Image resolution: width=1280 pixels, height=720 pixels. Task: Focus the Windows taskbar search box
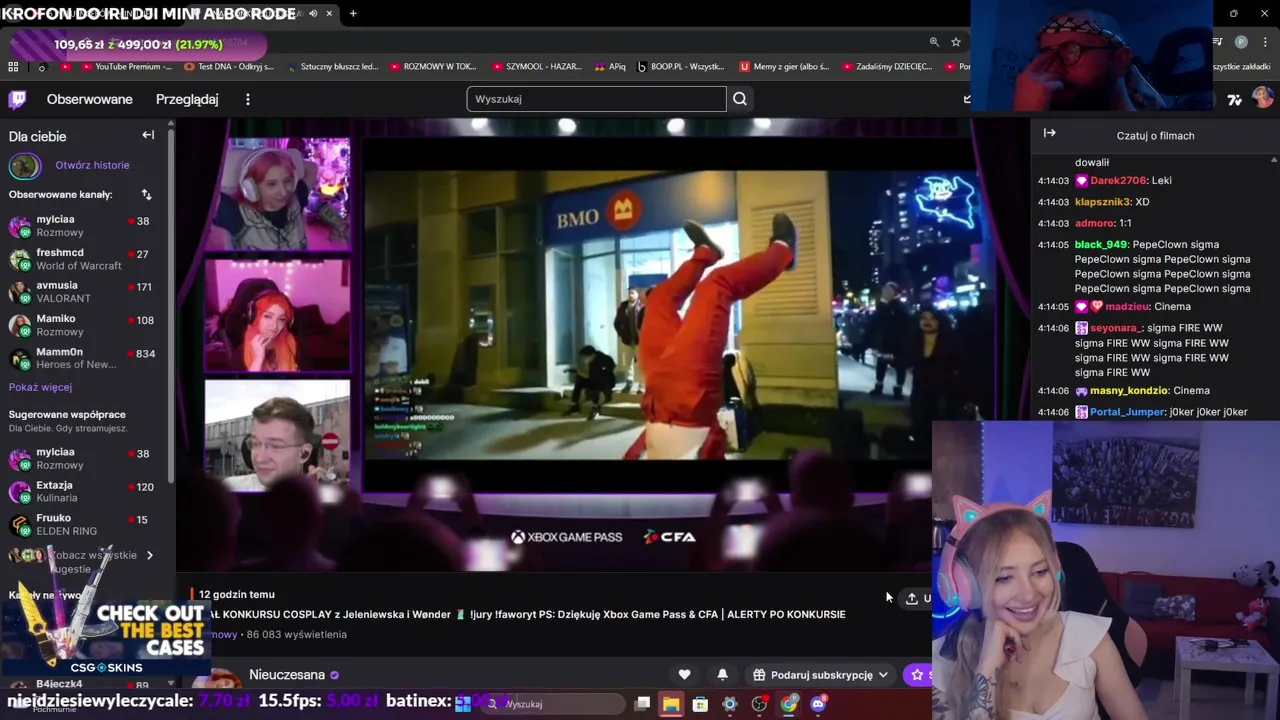click(x=553, y=704)
